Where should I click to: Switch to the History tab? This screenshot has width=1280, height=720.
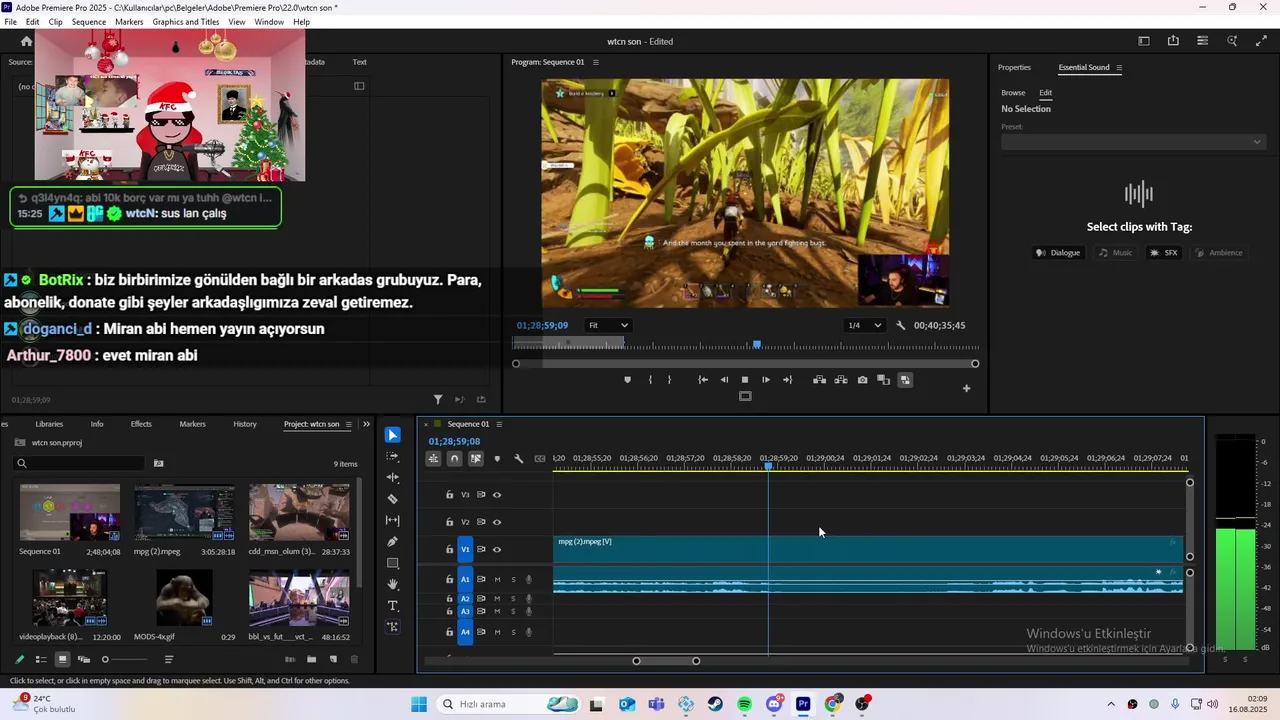[245, 424]
